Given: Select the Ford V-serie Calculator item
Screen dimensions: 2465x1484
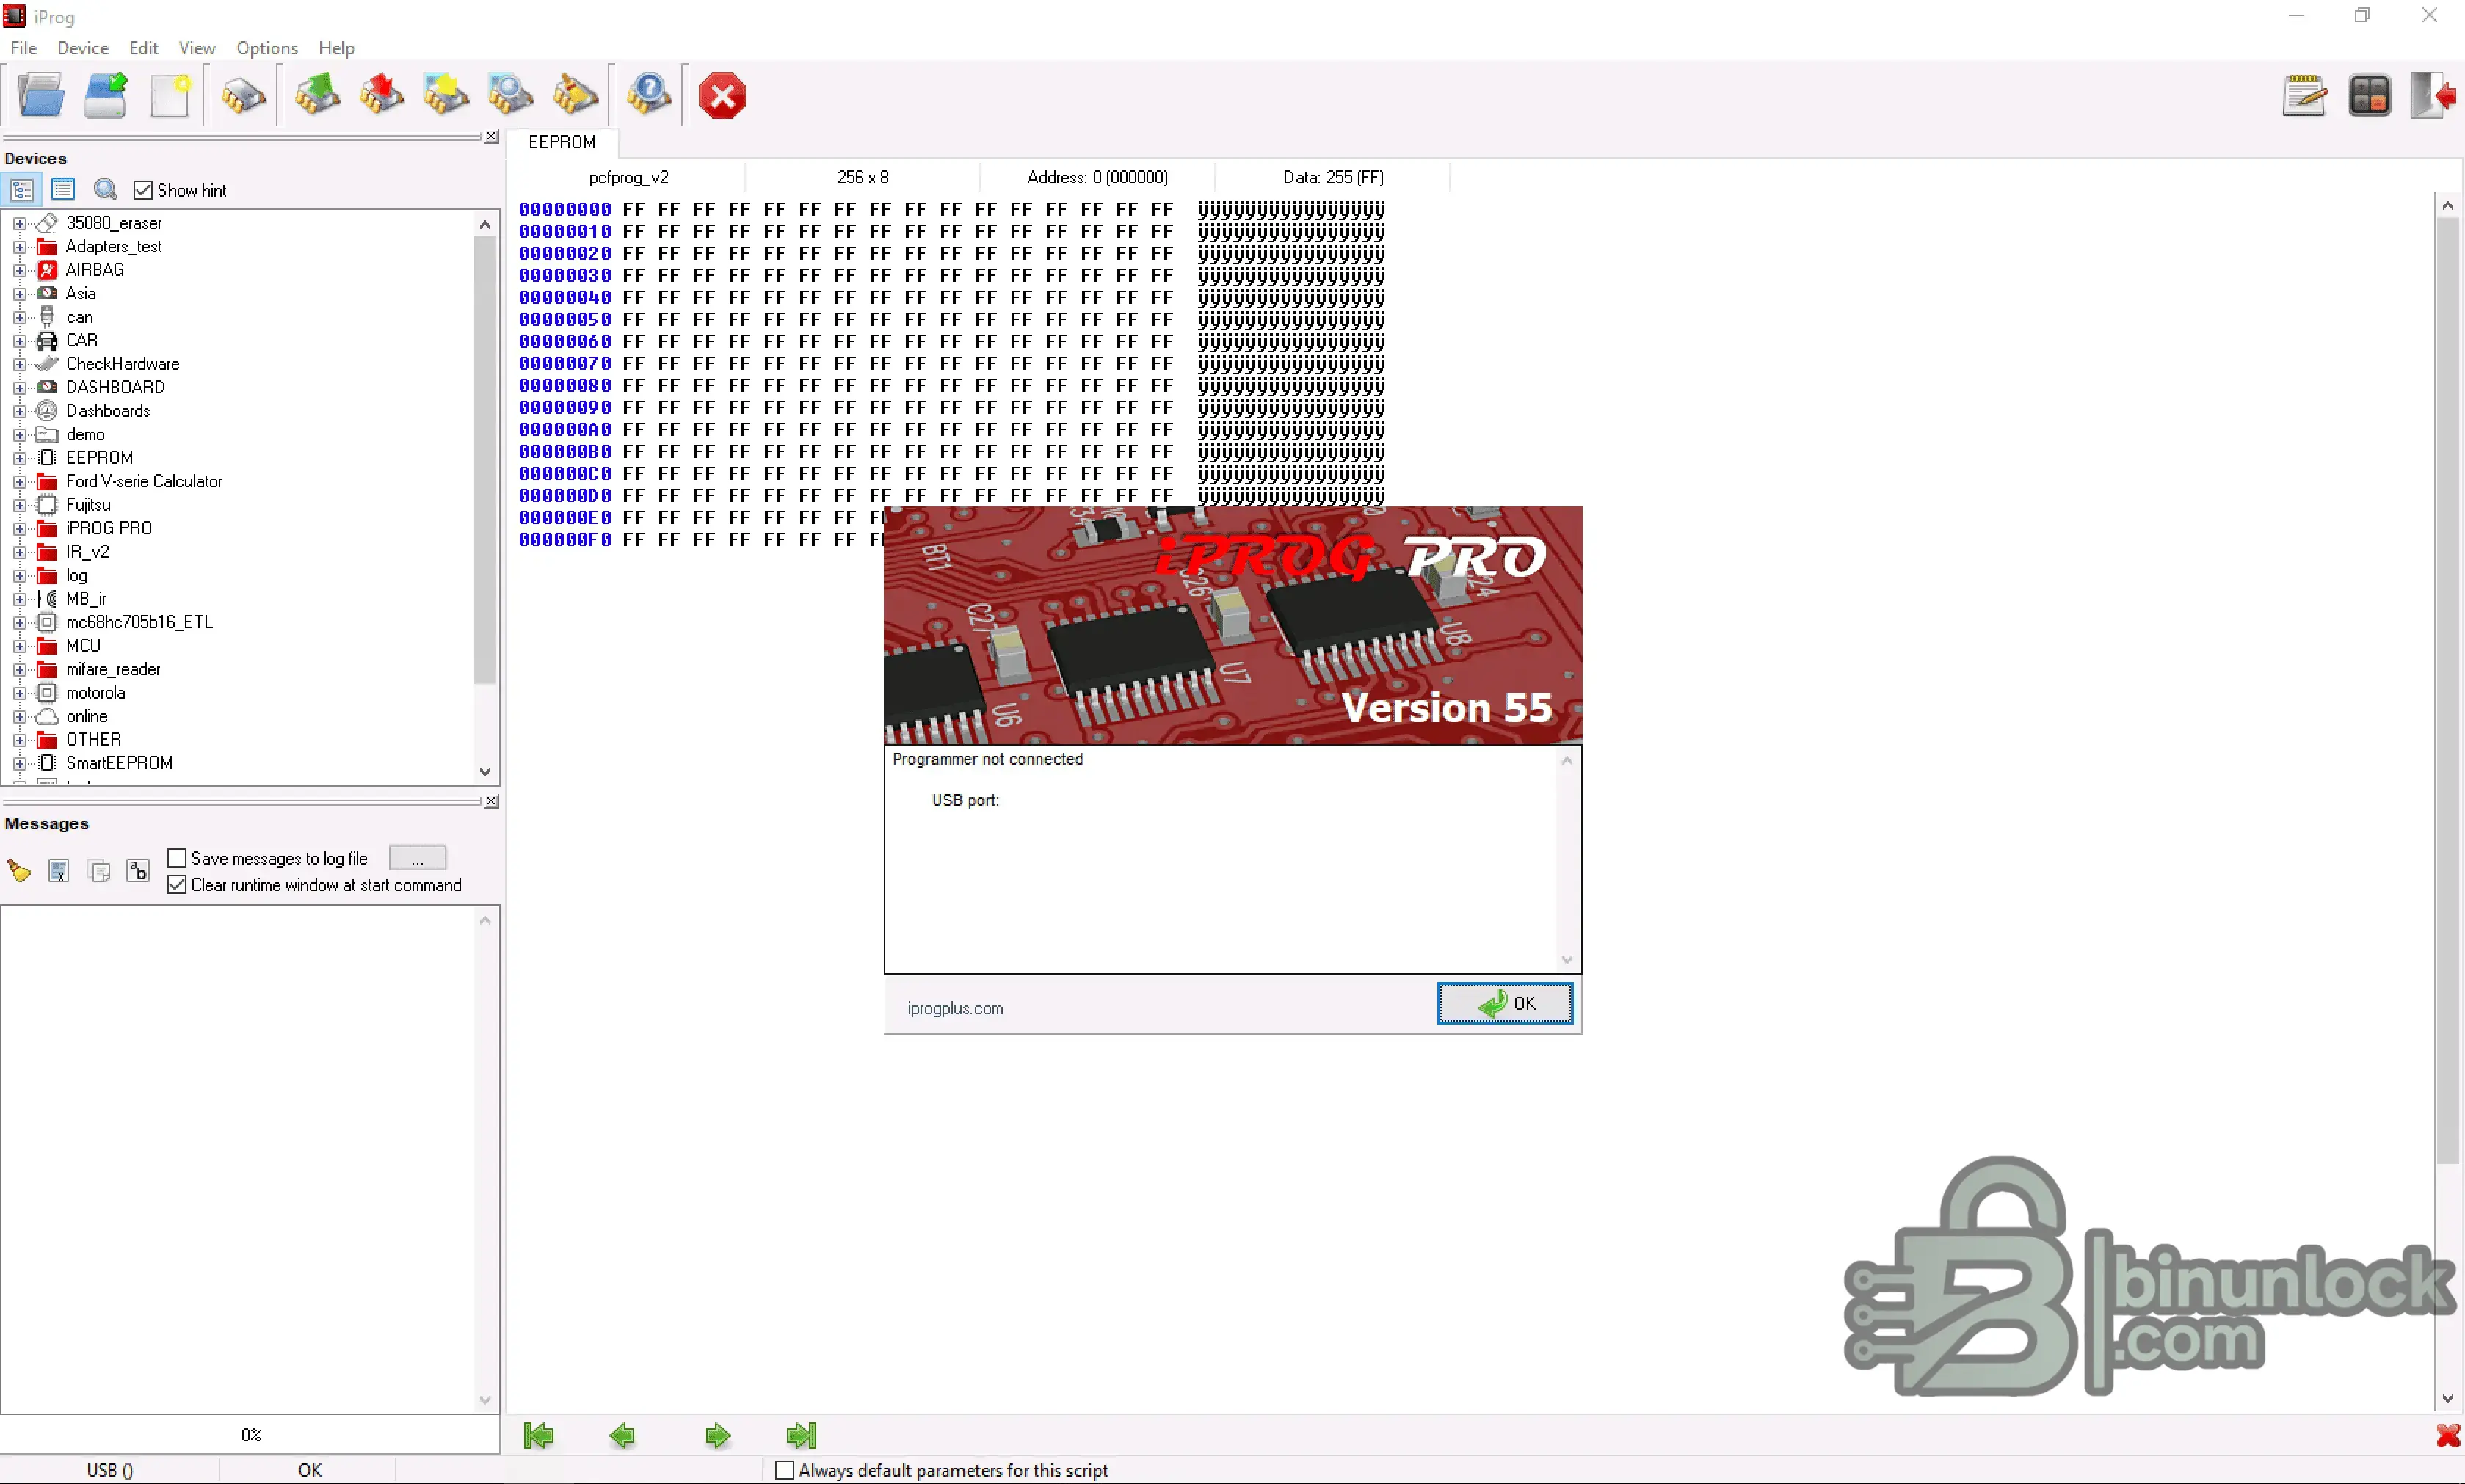Looking at the screenshot, I should tap(144, 481).
